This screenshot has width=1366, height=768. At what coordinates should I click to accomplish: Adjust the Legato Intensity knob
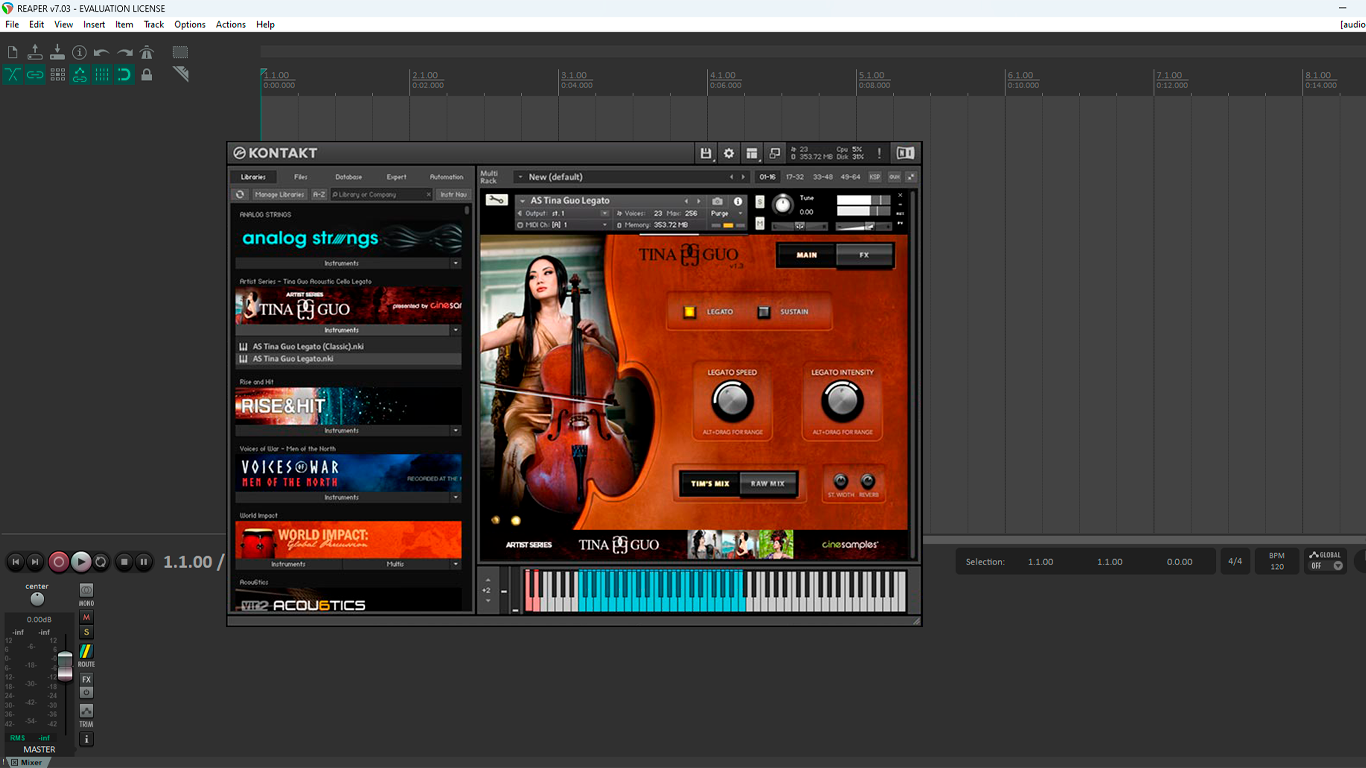(x=842, y=402)
